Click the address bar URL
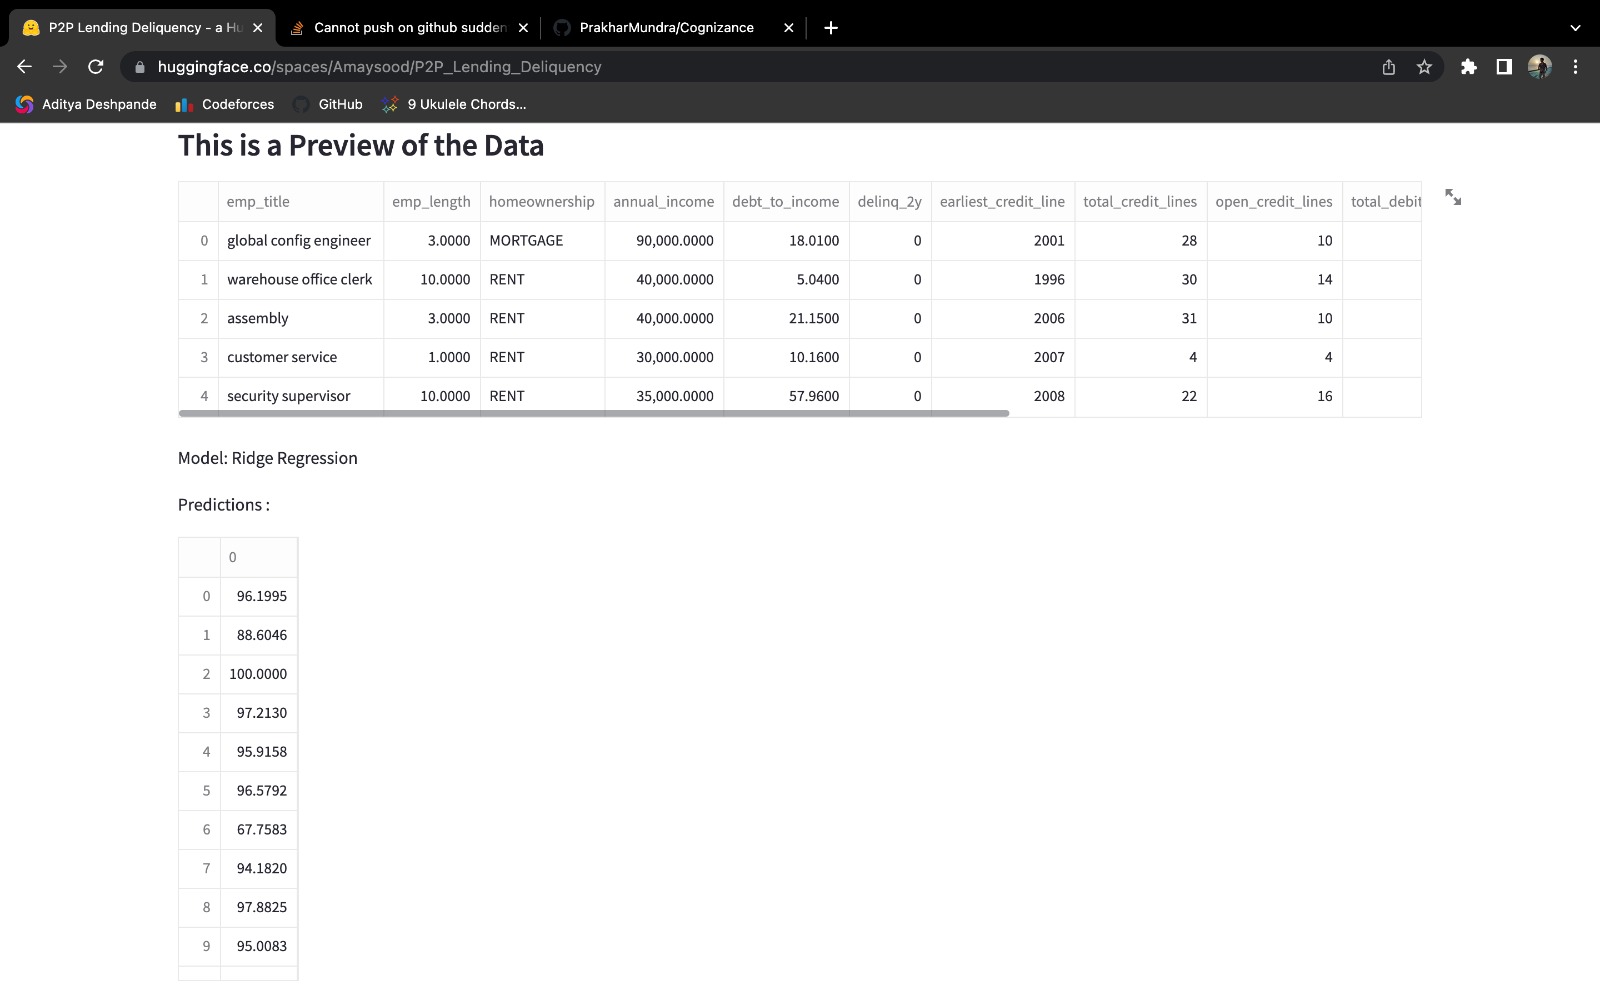Image resolution: width=1600 pixels, height=1000 pixels. pyautogui.click(x=380, y=67)
